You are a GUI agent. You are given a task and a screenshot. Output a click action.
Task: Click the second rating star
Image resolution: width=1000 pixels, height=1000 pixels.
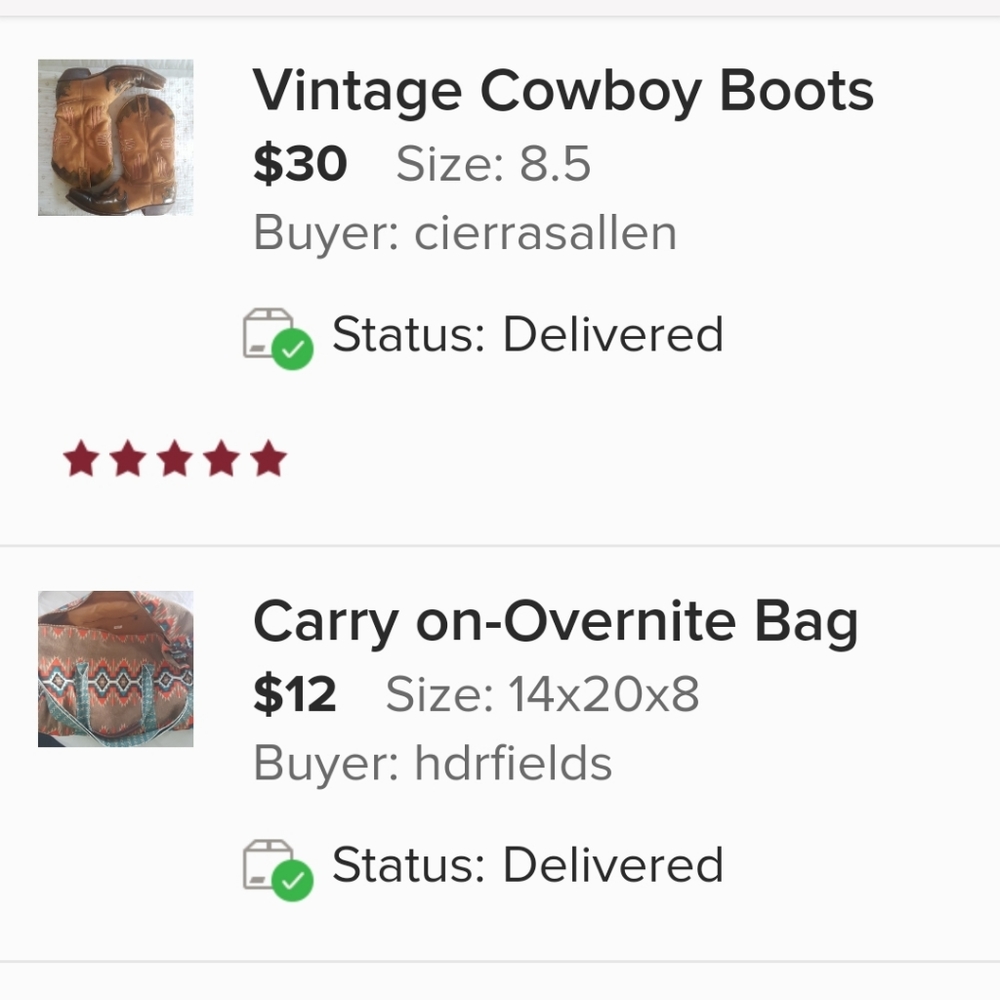pyautogui.click(x=127, y=460)
